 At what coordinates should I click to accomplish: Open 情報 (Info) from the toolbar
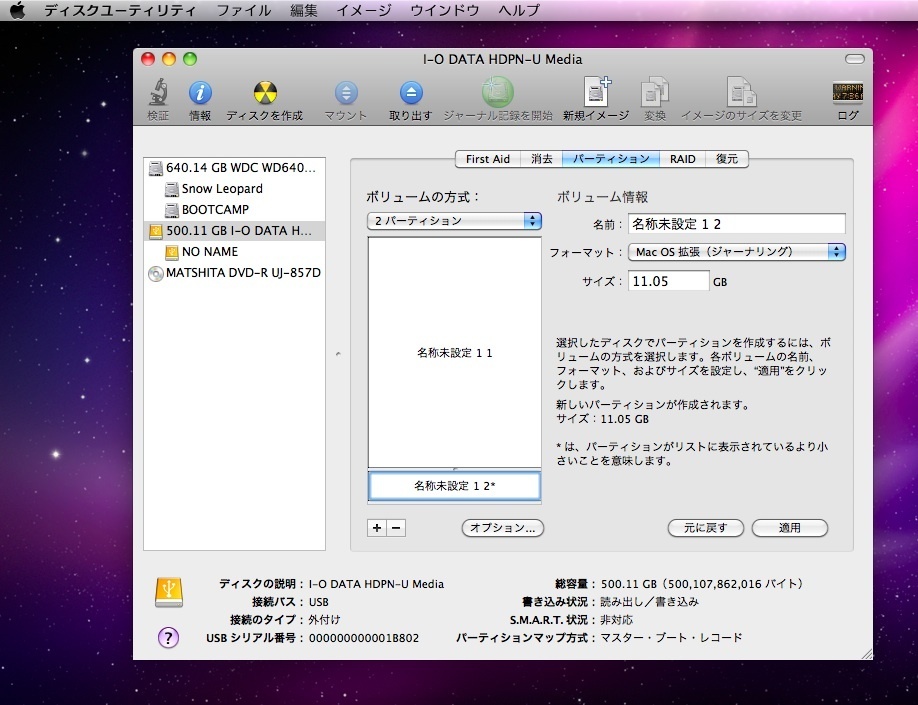[200, 95]
